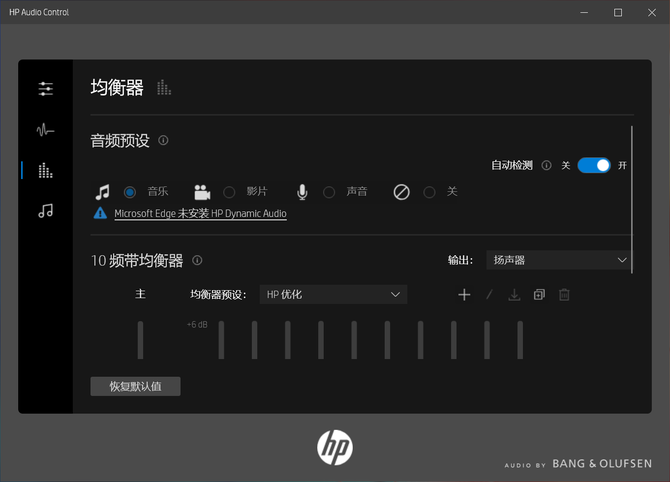This screenshot has width=670, height=482.
Task: Click the microphone voice preset icon
Action: point(302,192)
